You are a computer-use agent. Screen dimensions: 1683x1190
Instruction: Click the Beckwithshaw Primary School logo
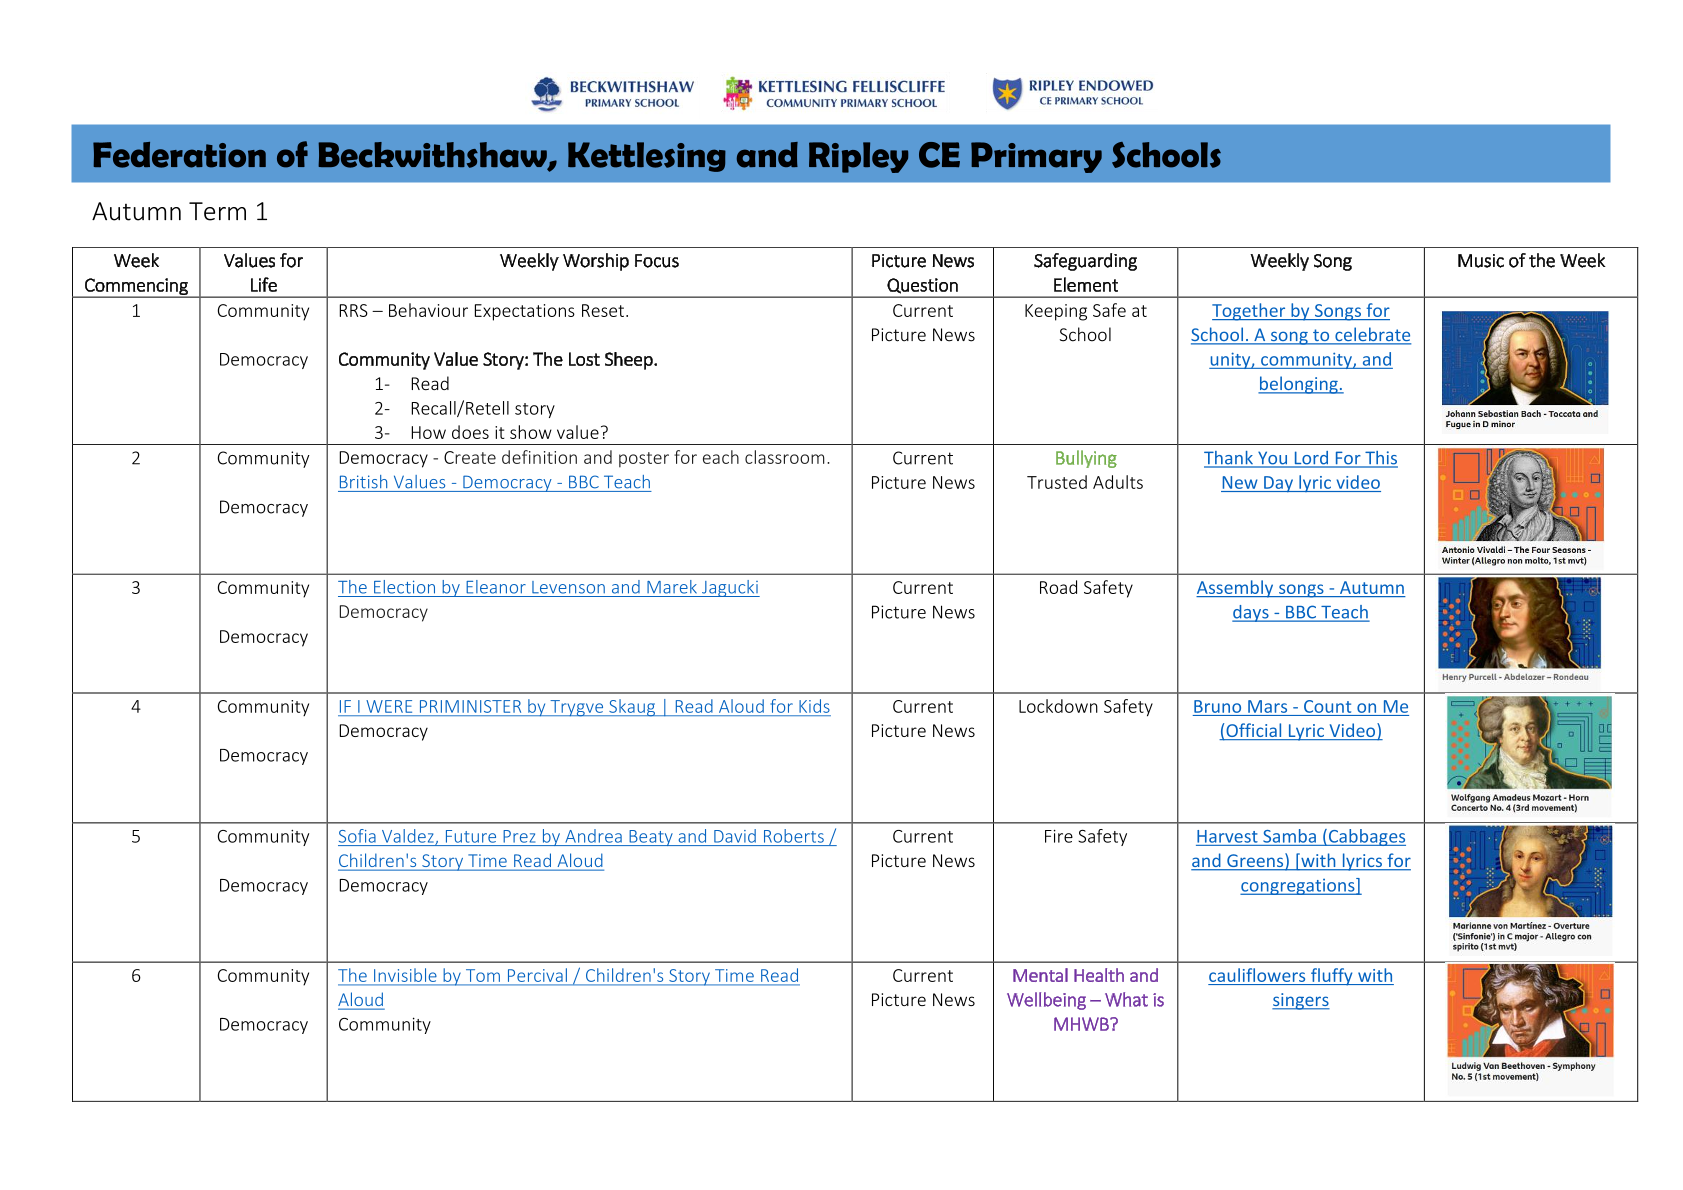pos(612,94)
